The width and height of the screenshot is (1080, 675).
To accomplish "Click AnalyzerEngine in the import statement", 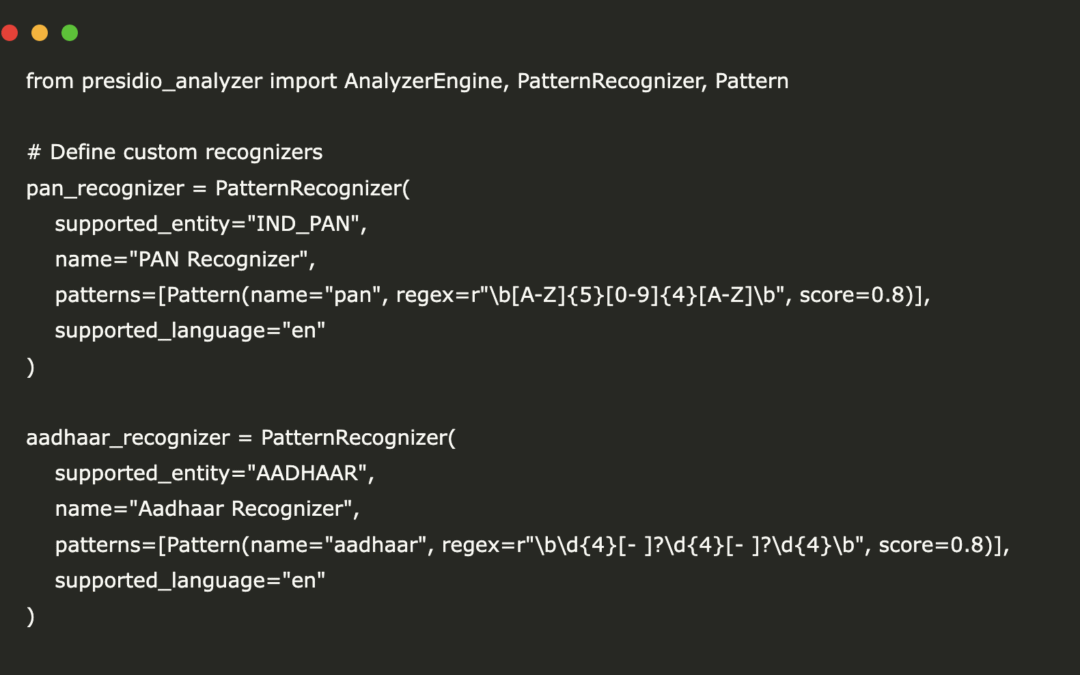I will [428, 81].
